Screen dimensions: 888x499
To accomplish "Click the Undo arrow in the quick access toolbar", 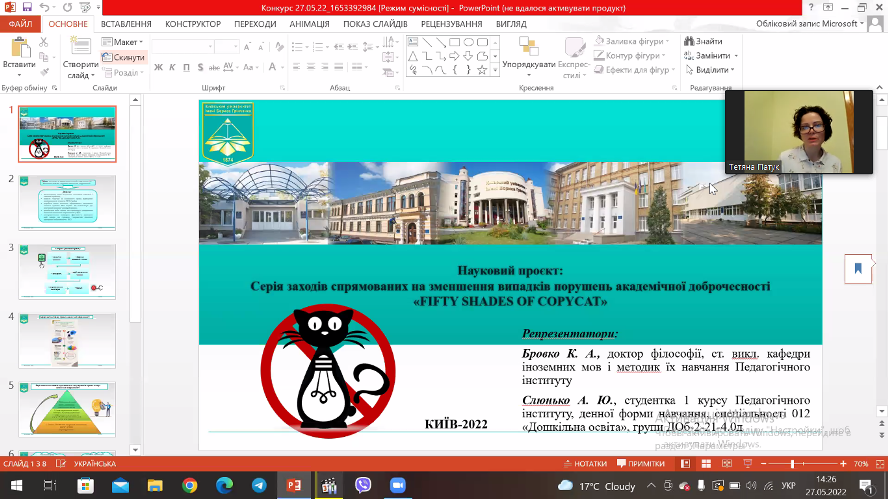I will coord(44,7).
